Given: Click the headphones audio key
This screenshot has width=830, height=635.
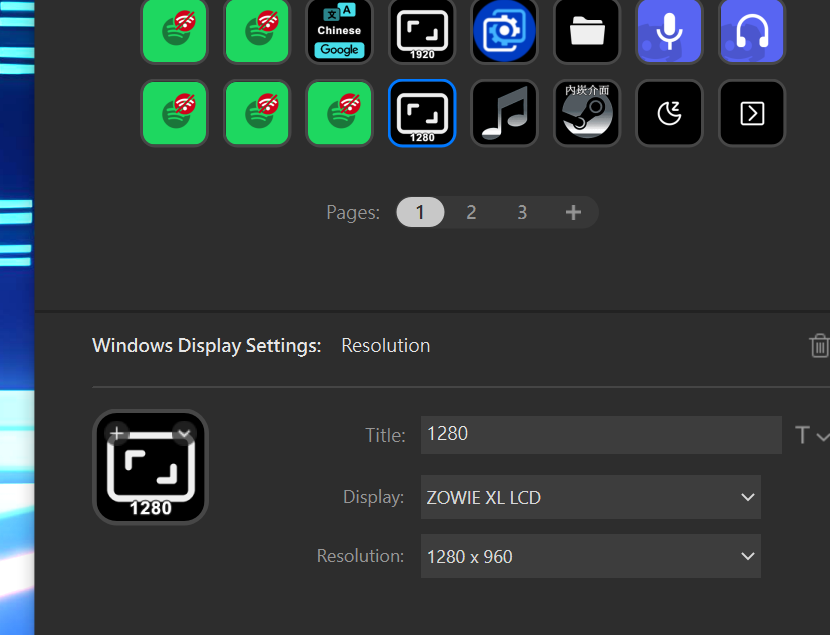Looking at the screenshot, I should coord(751,31).
